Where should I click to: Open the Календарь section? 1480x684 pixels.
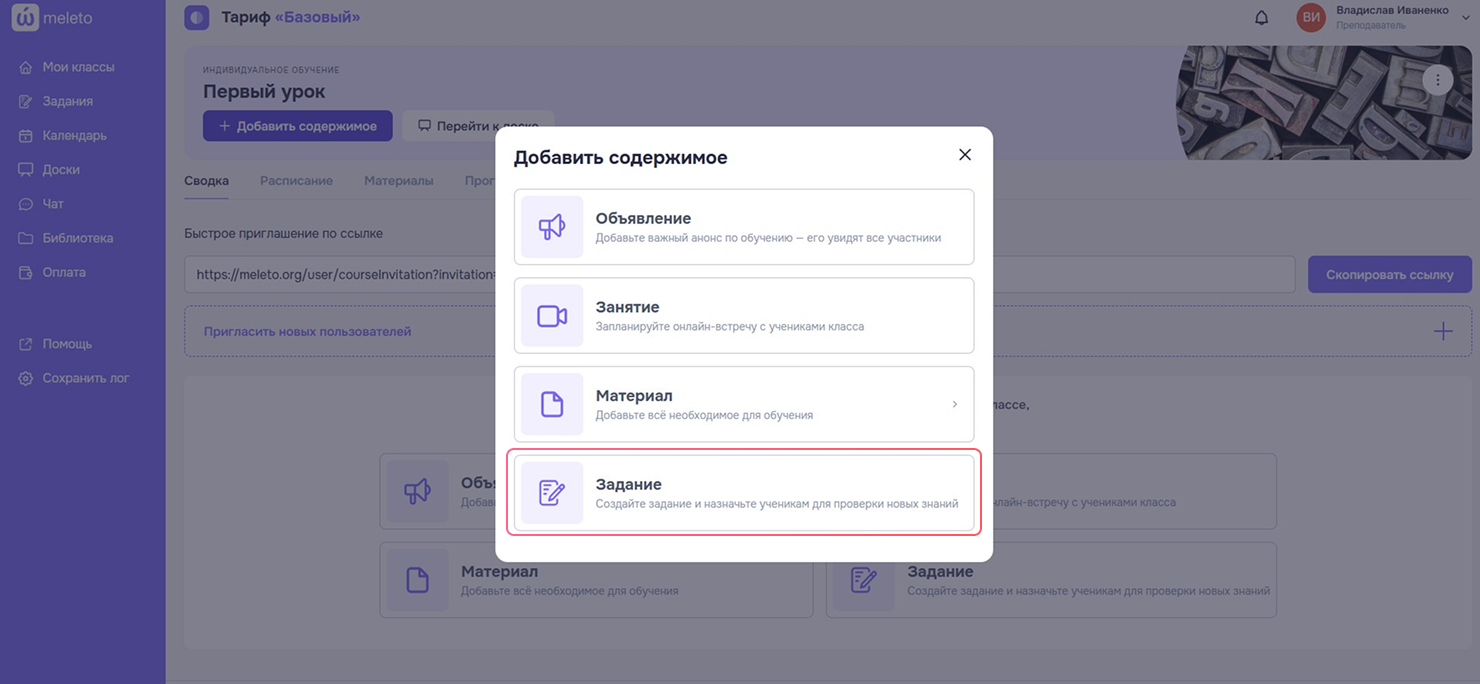[x=24, y=134]
